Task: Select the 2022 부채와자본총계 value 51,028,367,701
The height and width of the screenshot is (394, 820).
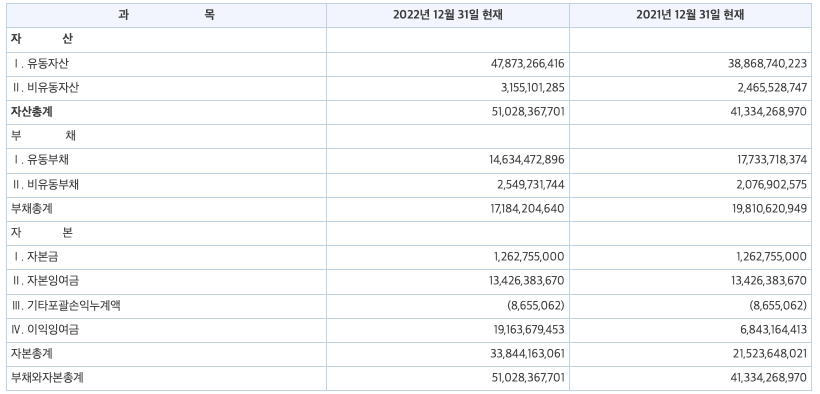Action: 529,378
